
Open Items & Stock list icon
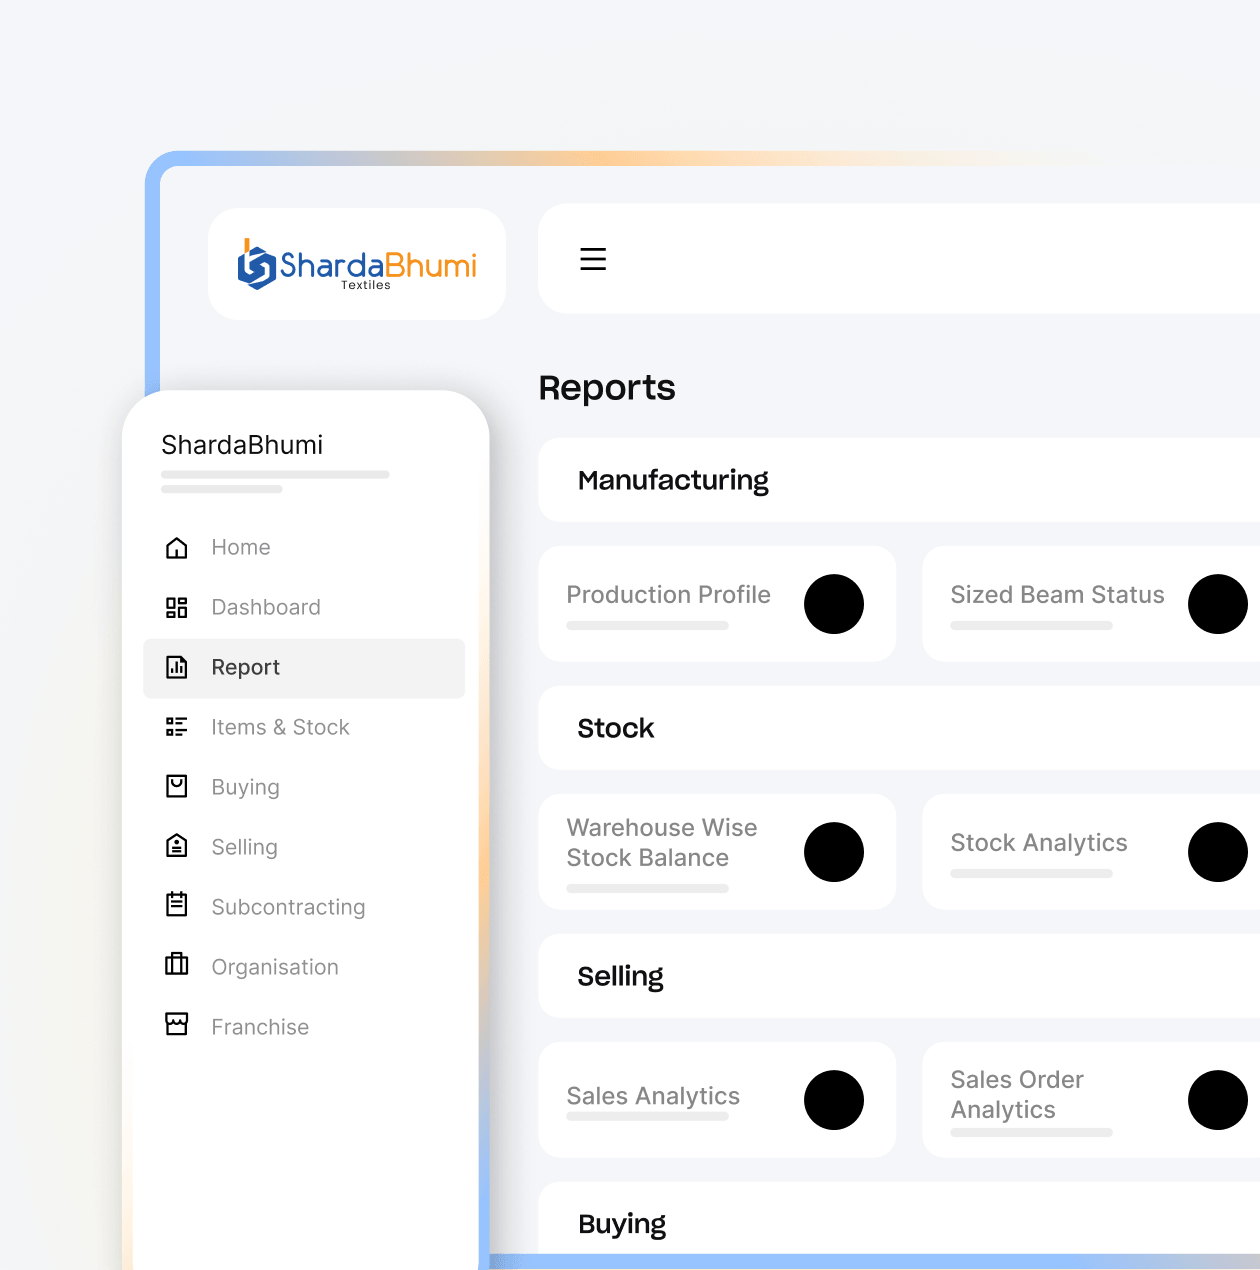click(x=177, y=727)
